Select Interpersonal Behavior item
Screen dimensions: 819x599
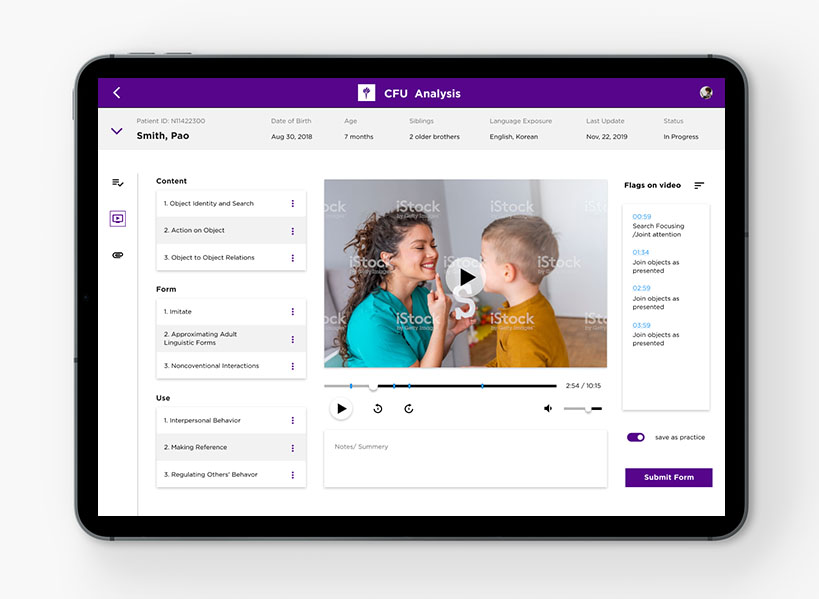click(220, 421)
